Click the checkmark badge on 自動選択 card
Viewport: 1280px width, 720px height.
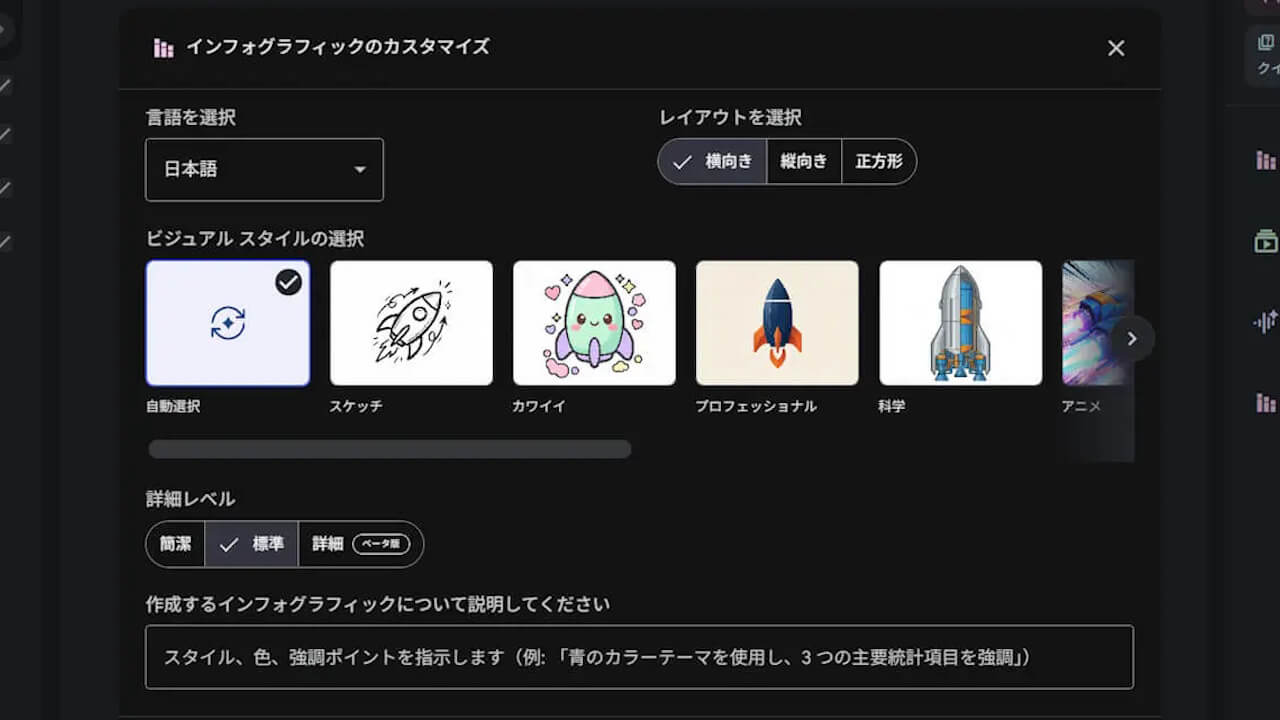(x=287, y=282)
